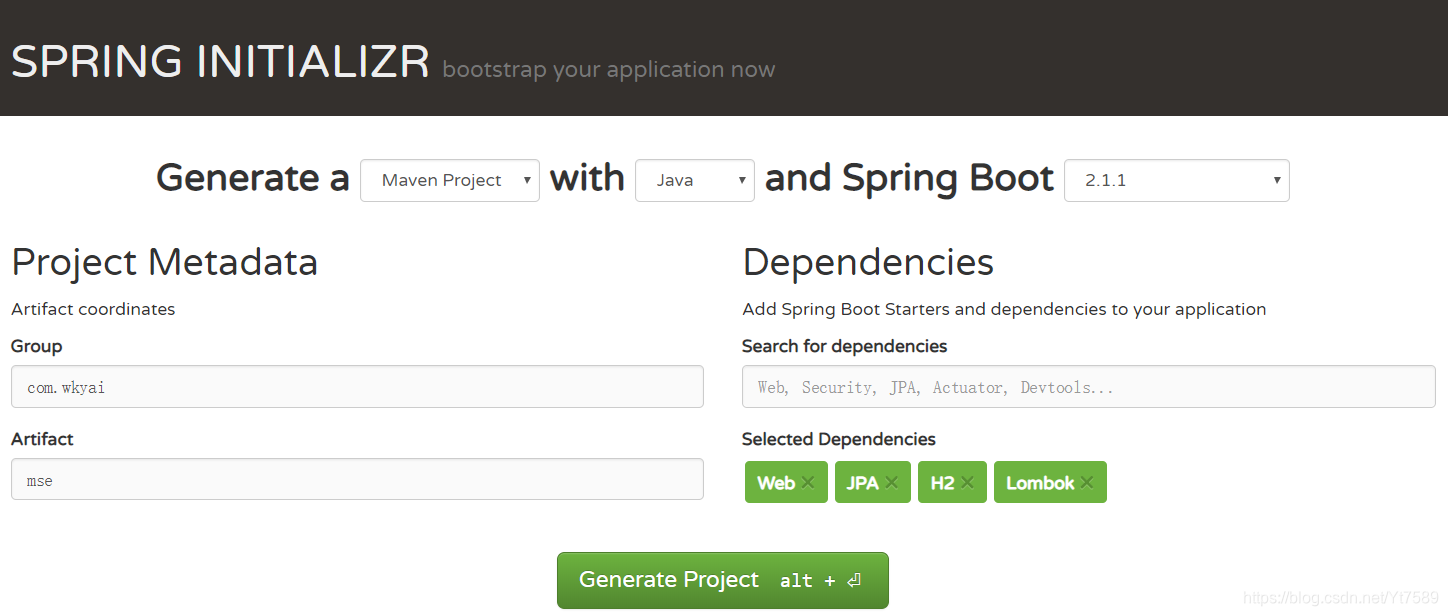This screenshot has height=616, width=1448.
Task: Open the Spring Boot 2.1.1 version dropdown
Action: 1177,180
